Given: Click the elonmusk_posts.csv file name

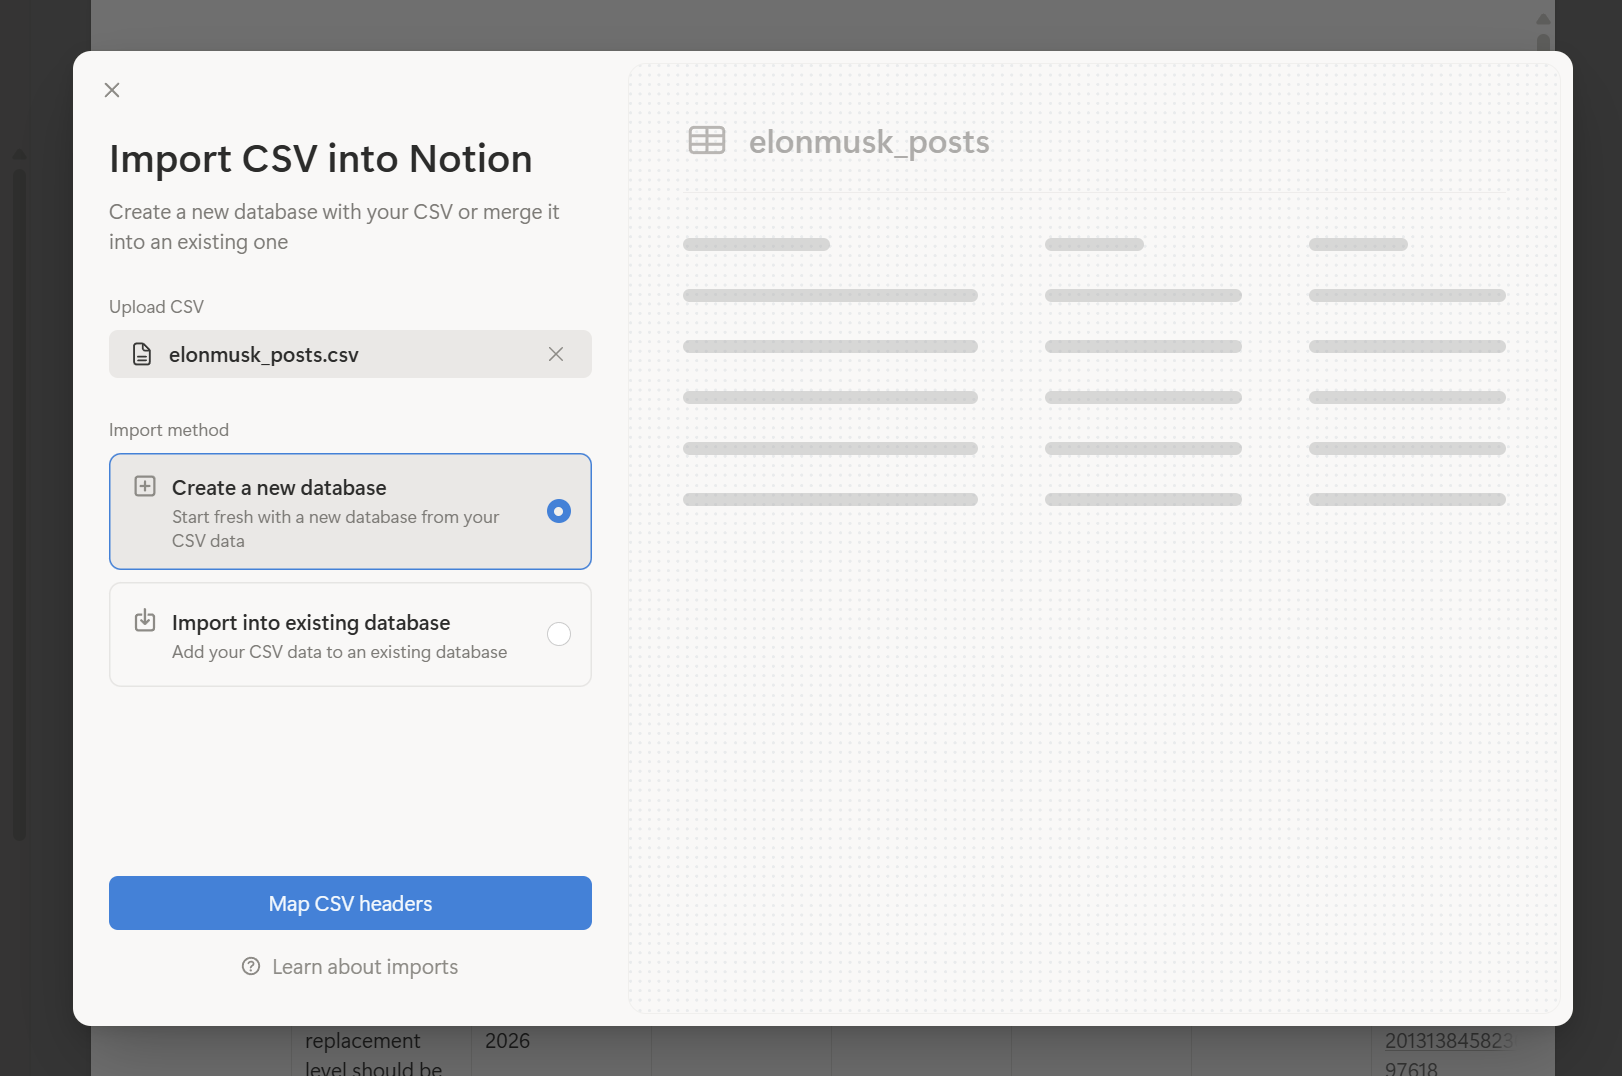Looking at the screenshot, I should click(x=264, y=355).
